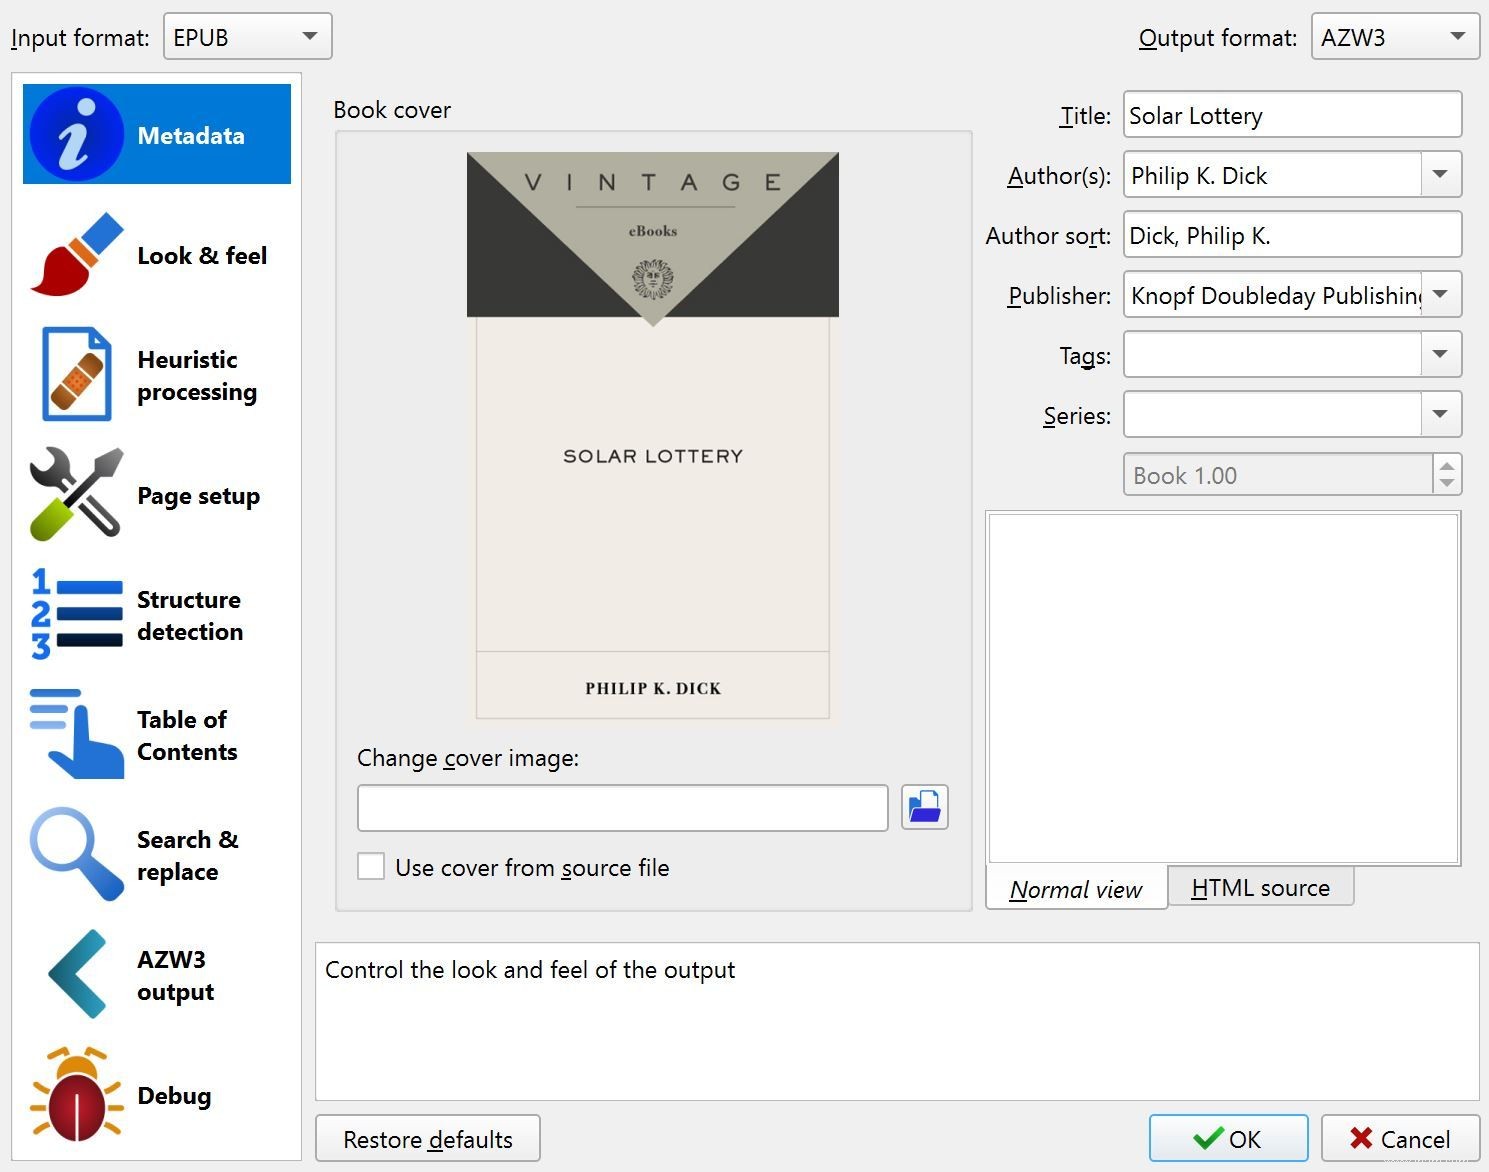Viewport: 1489px width, 1172px height.
Task: Click the Author sort field
Action: pos(1292,235)
